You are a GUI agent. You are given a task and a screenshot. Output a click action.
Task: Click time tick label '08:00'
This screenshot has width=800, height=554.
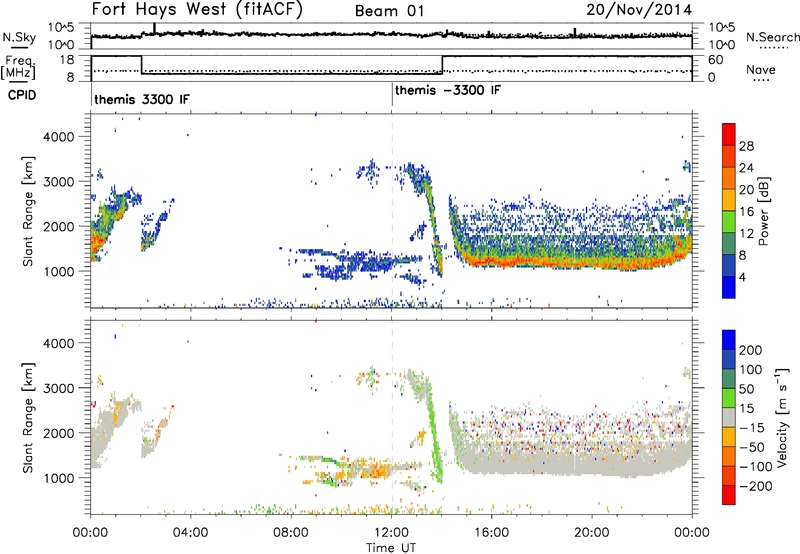point(291,533)
